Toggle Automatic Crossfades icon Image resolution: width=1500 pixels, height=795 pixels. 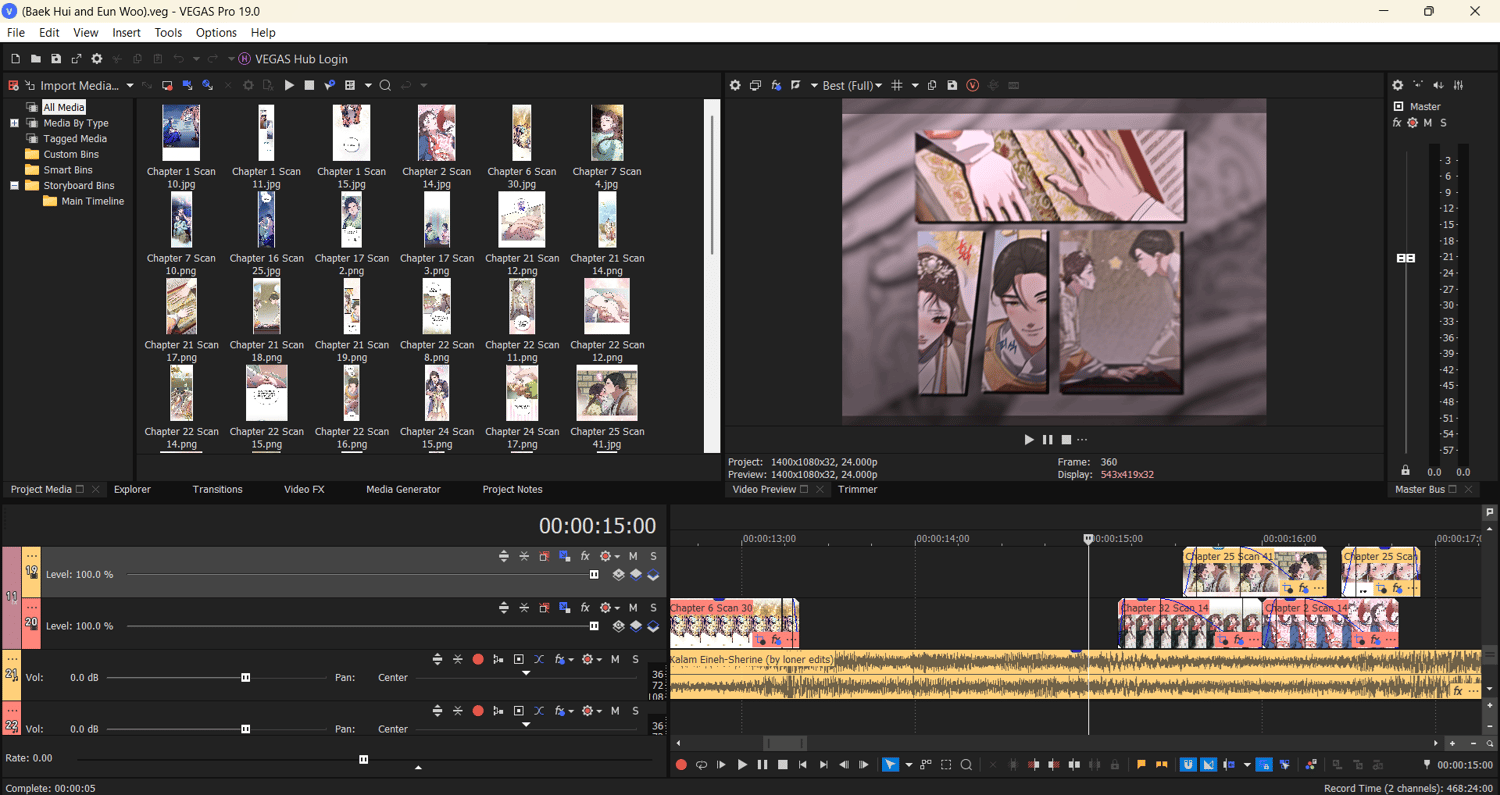pyautogui.click(x=1208, y=765)
